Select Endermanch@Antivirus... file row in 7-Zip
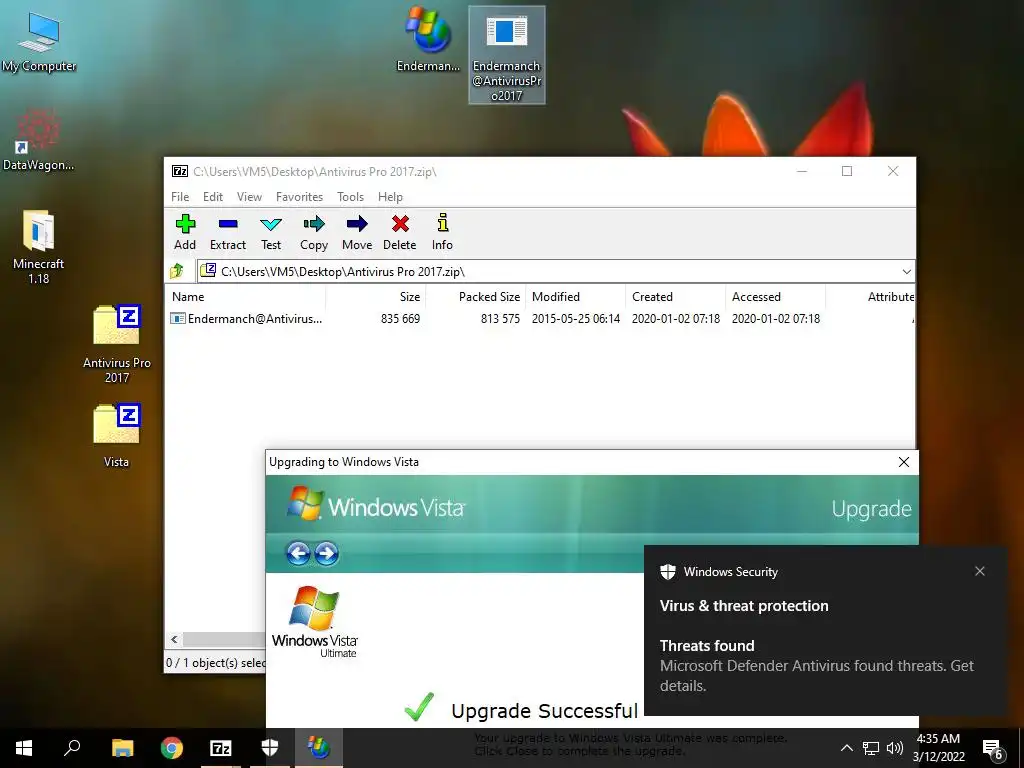 coord(539,319)
